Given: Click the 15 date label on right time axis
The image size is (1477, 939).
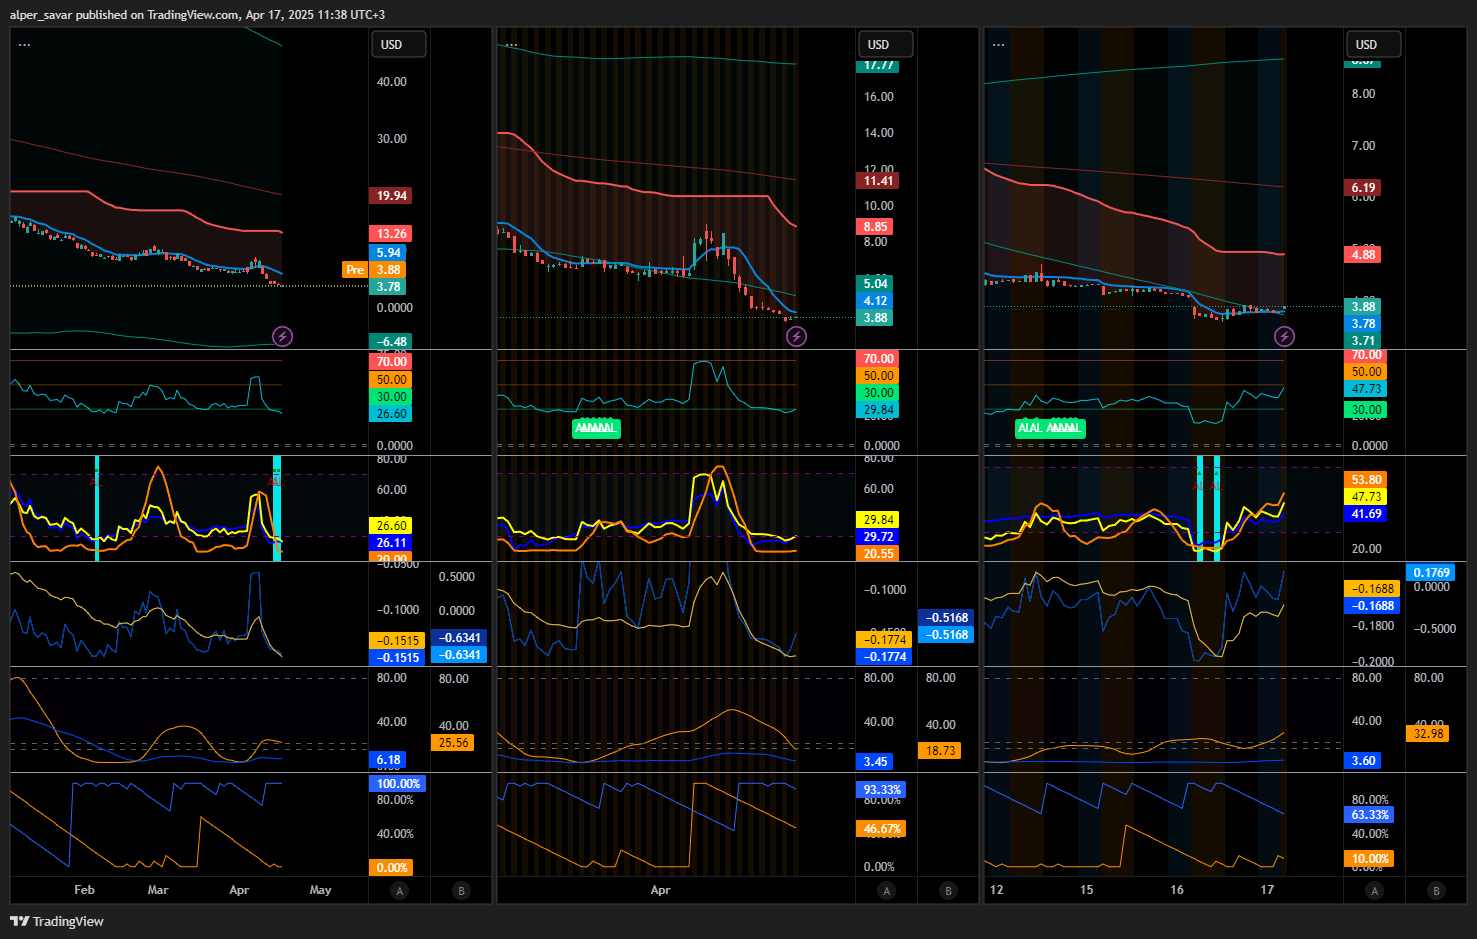Looking at the screenshot, I should tap(1086, 890).
